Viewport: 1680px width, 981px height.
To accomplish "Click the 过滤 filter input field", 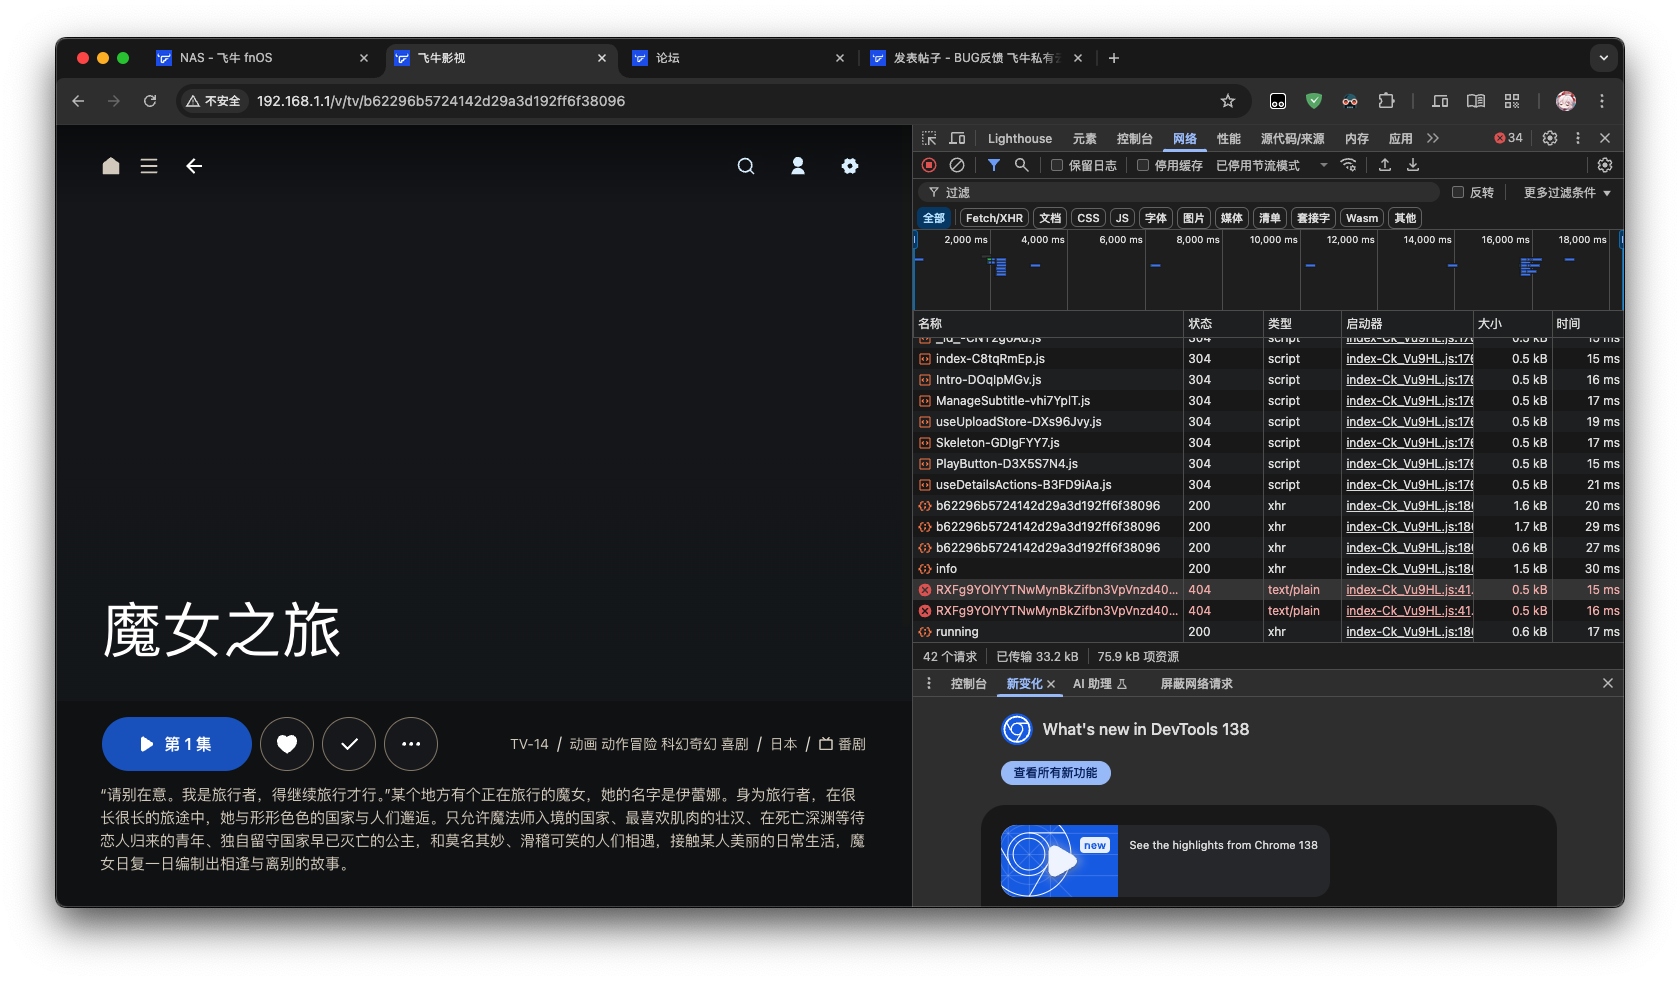I will point(1180,192).
